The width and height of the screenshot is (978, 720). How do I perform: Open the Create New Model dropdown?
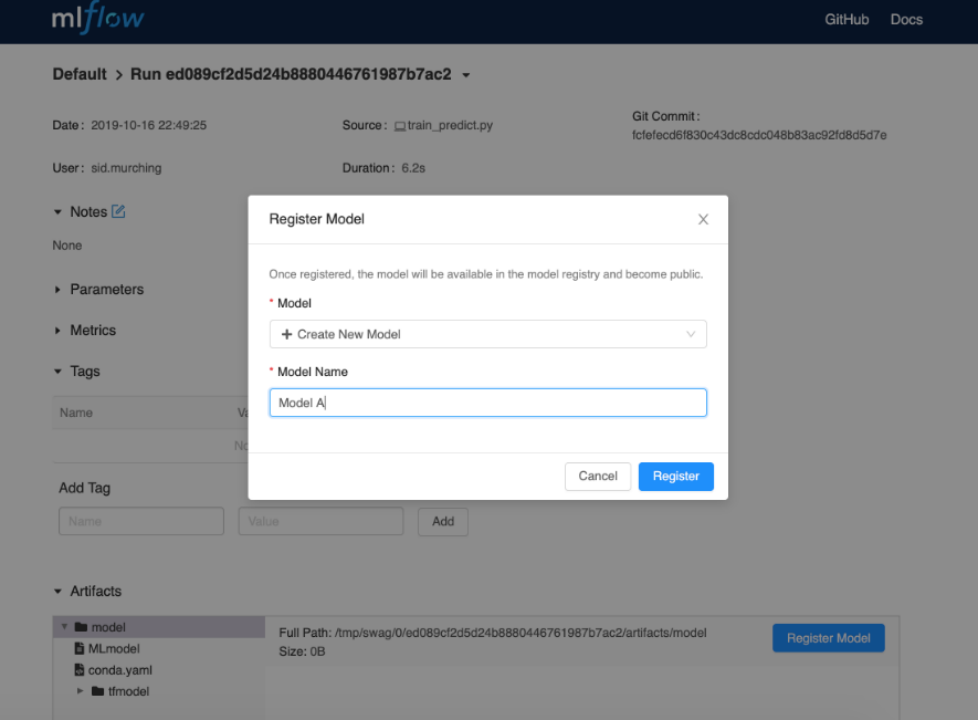click(488, 334)
